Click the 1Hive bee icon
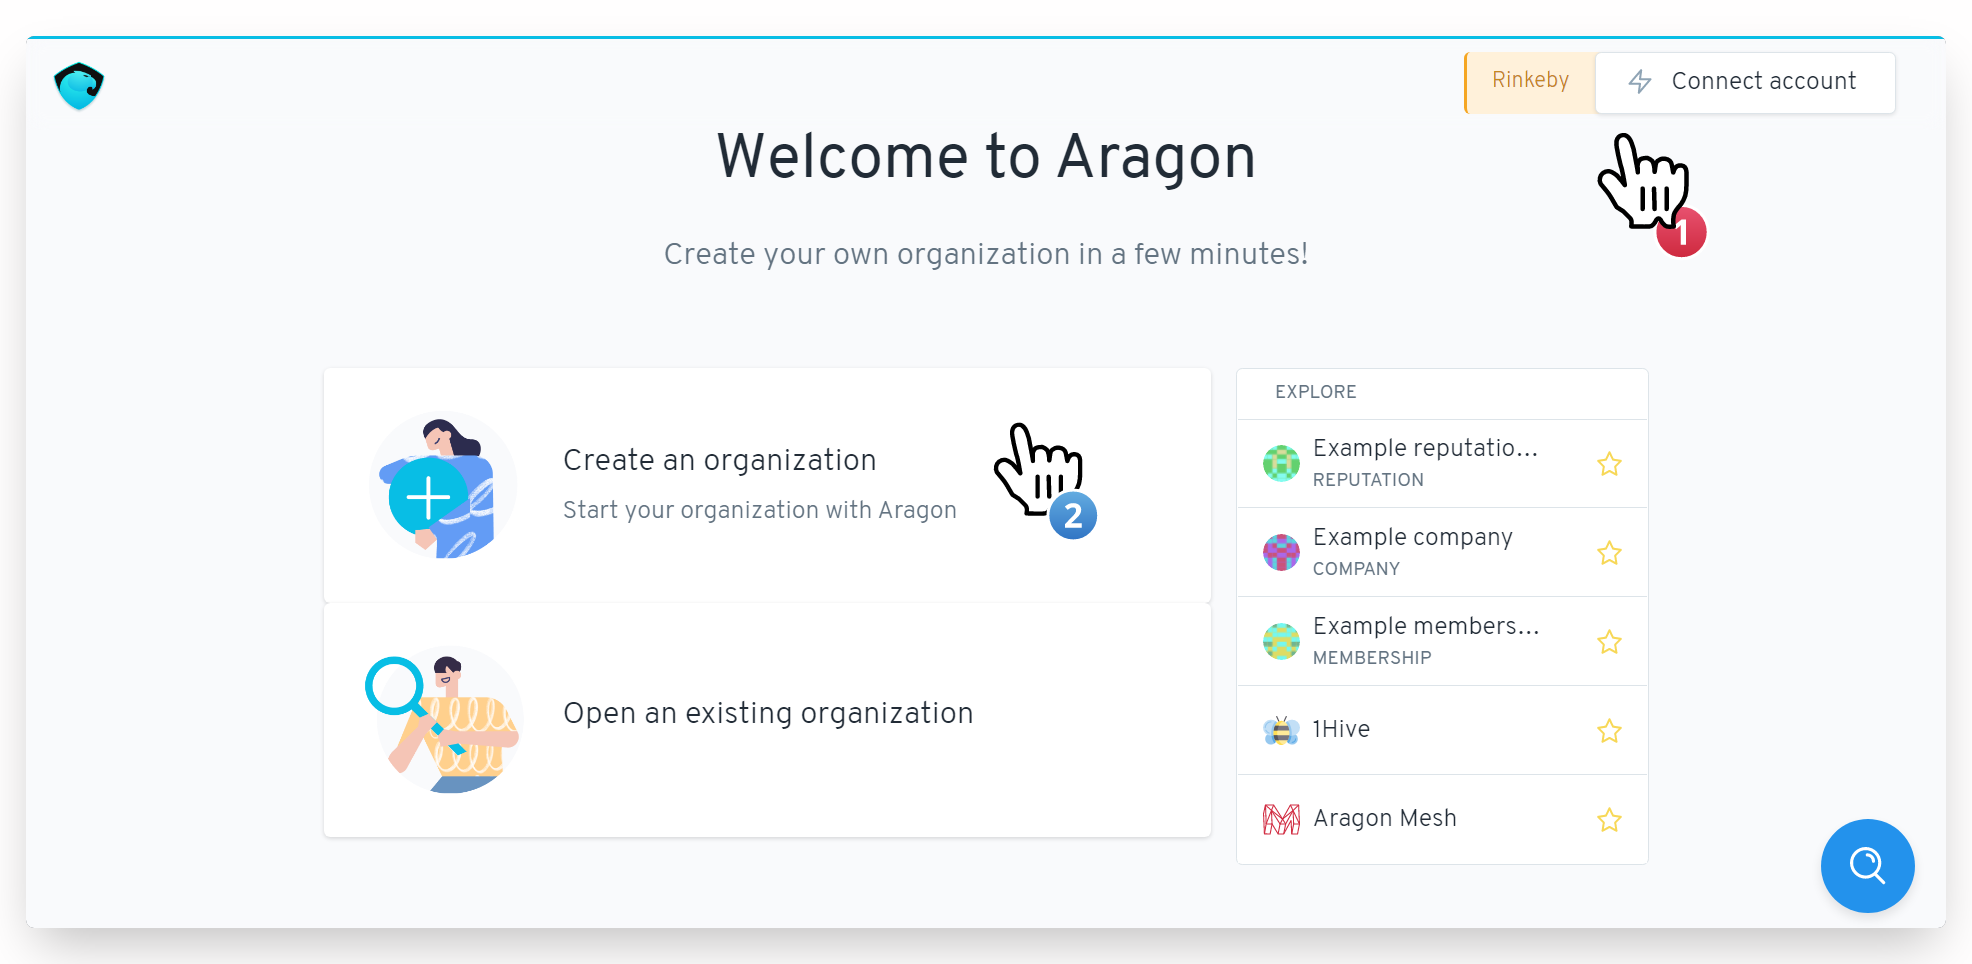Image resolution: width=1972 pixels, height=964 pixels. (x=1281, y=730)
